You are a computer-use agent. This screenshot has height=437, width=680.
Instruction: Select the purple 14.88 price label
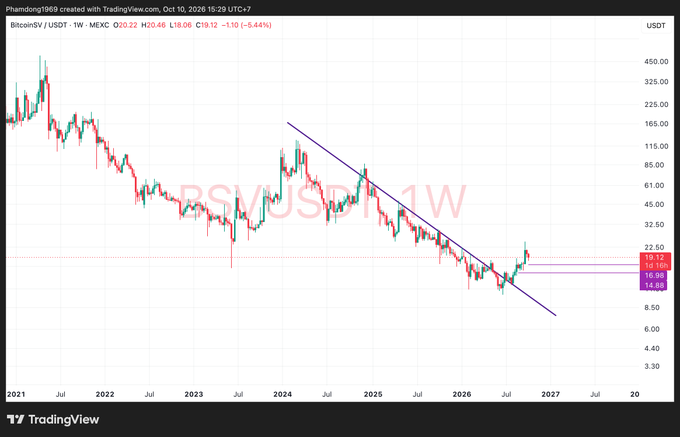tap(655, 285)
